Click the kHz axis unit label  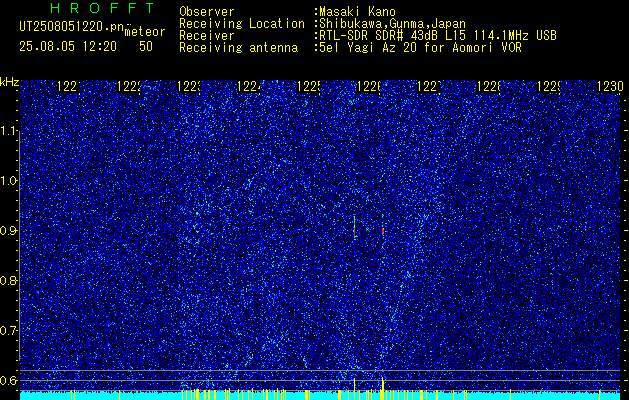[x=10, y=83]
